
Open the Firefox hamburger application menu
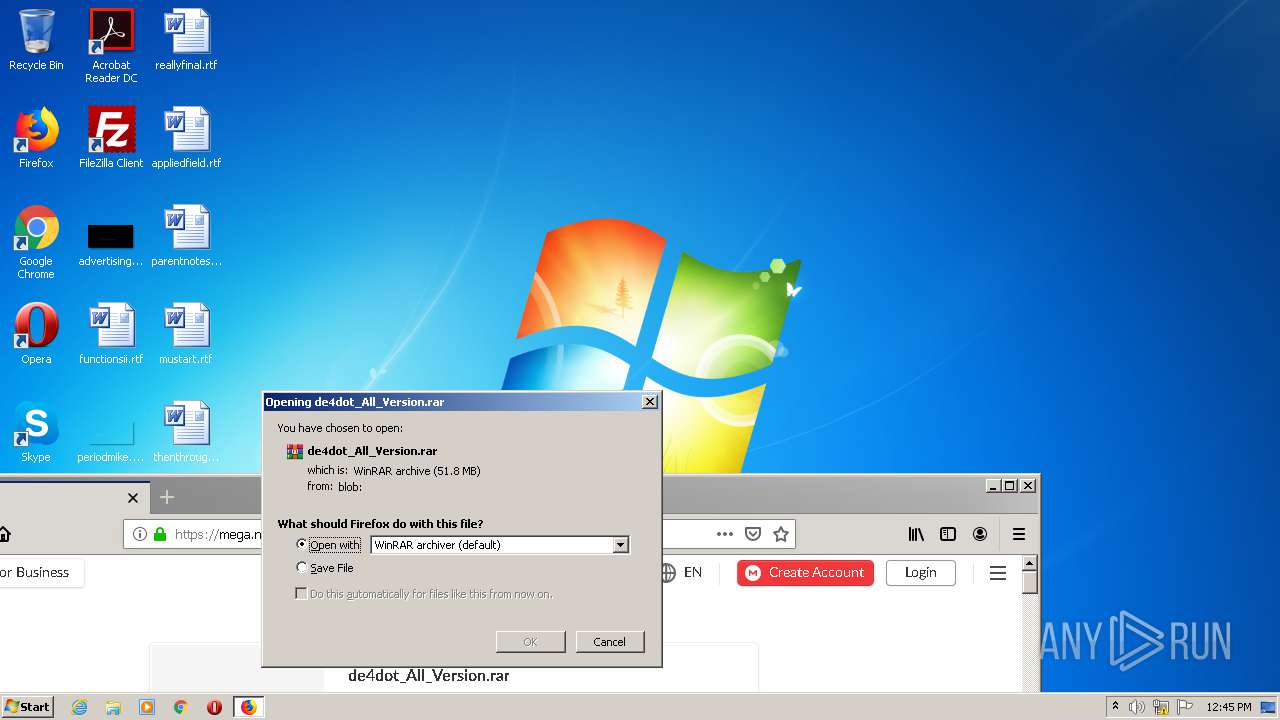(x=1019, y=534)
